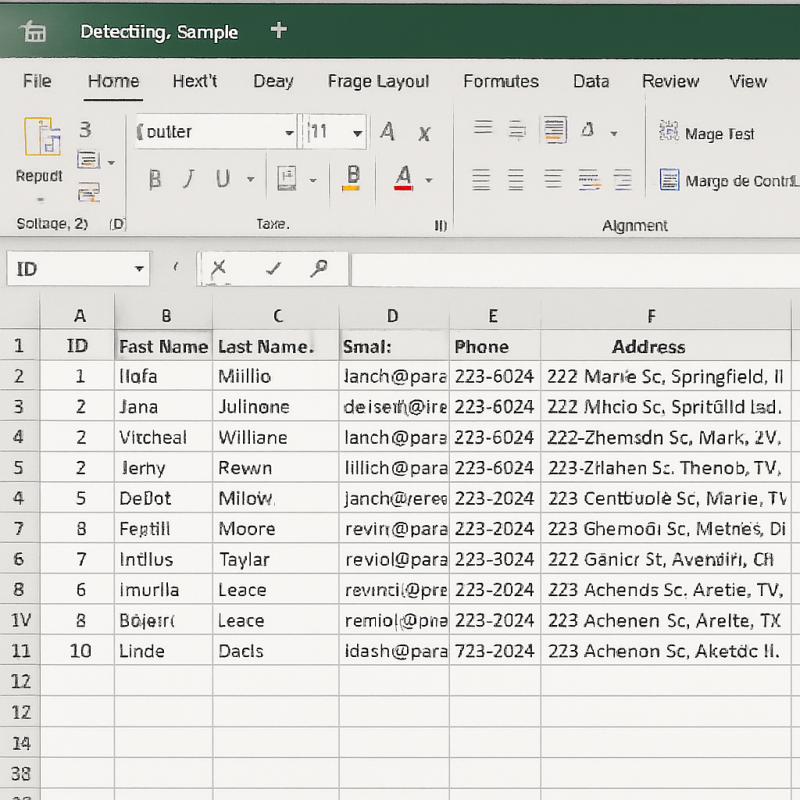
Task: Select column A header
Action: click(x=78, y=316)
